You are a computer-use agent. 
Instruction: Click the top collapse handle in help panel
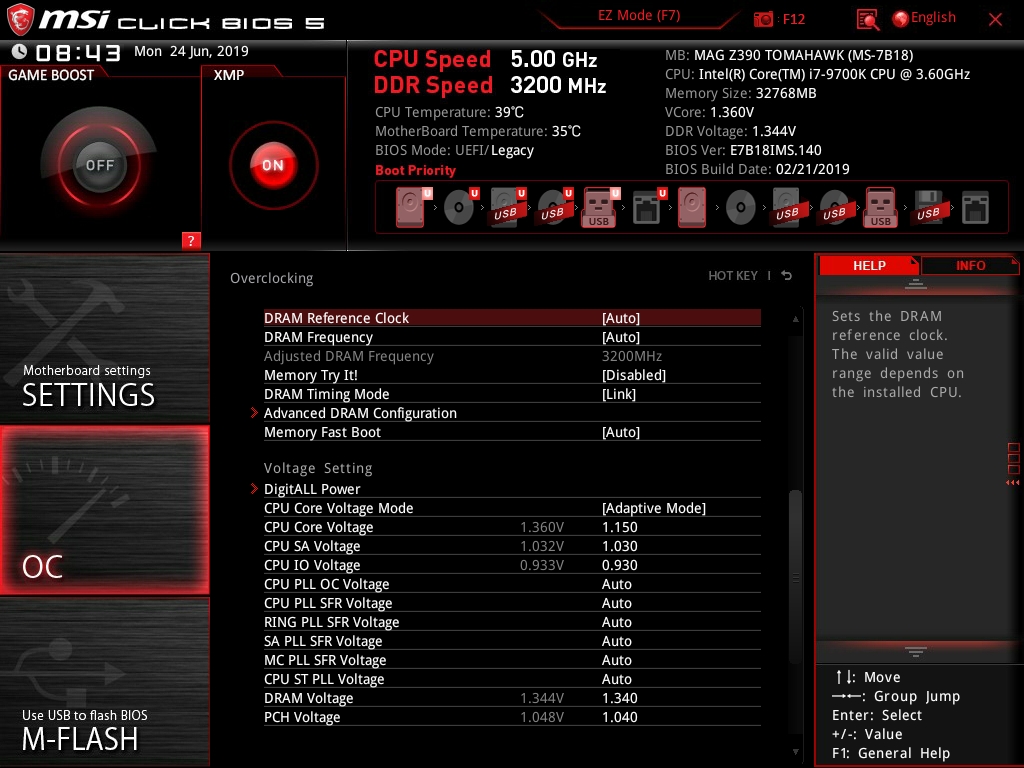[x=916, y=284]
